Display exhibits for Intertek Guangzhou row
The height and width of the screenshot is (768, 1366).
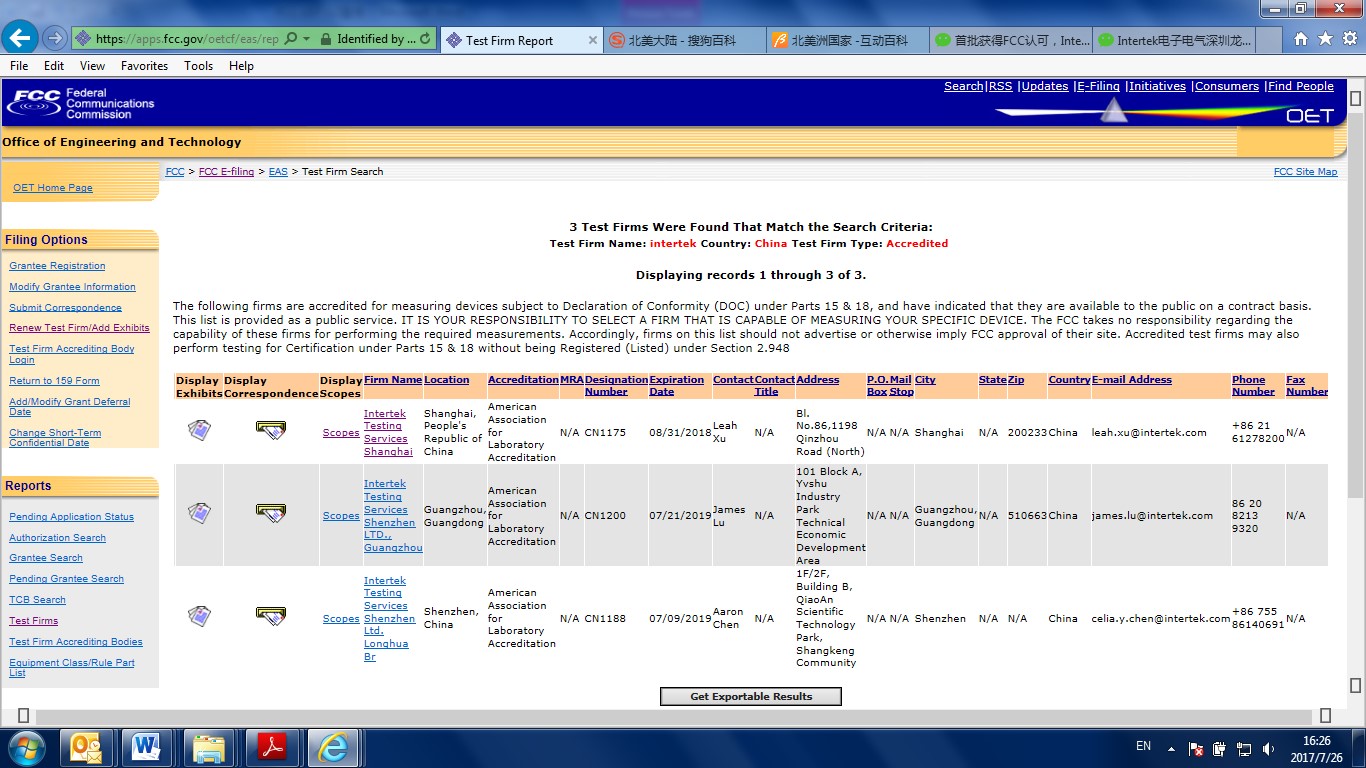point(199,514)
